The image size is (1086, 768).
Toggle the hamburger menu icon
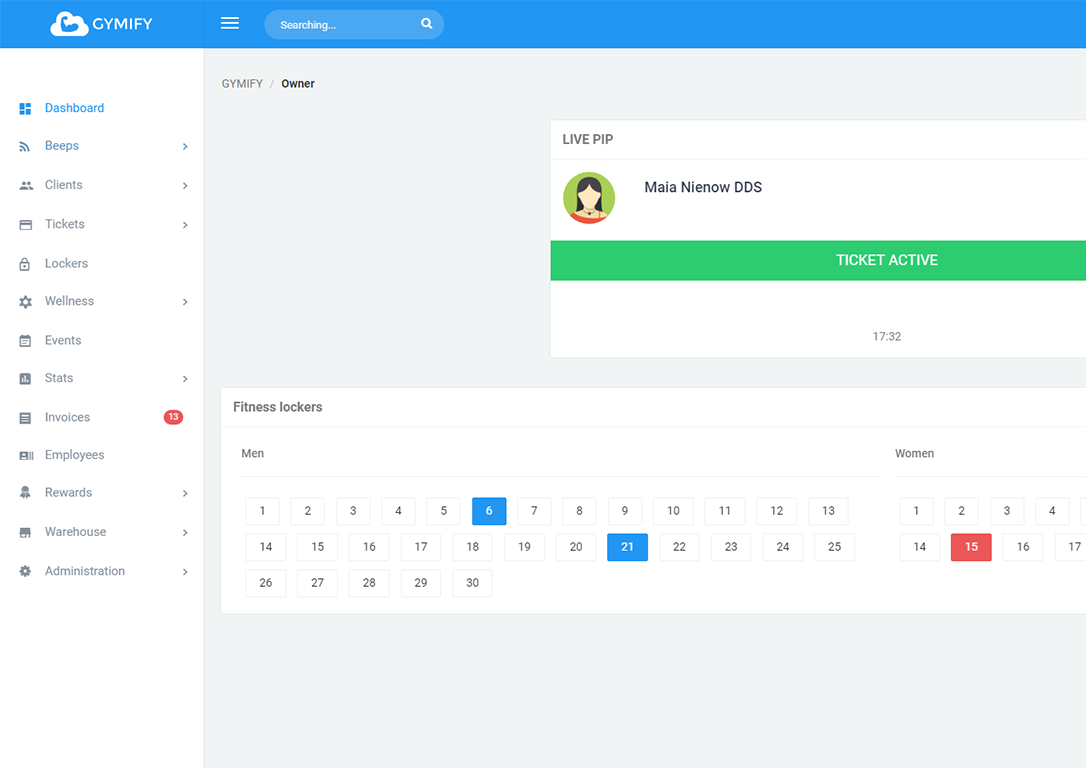tap(230, 24)
